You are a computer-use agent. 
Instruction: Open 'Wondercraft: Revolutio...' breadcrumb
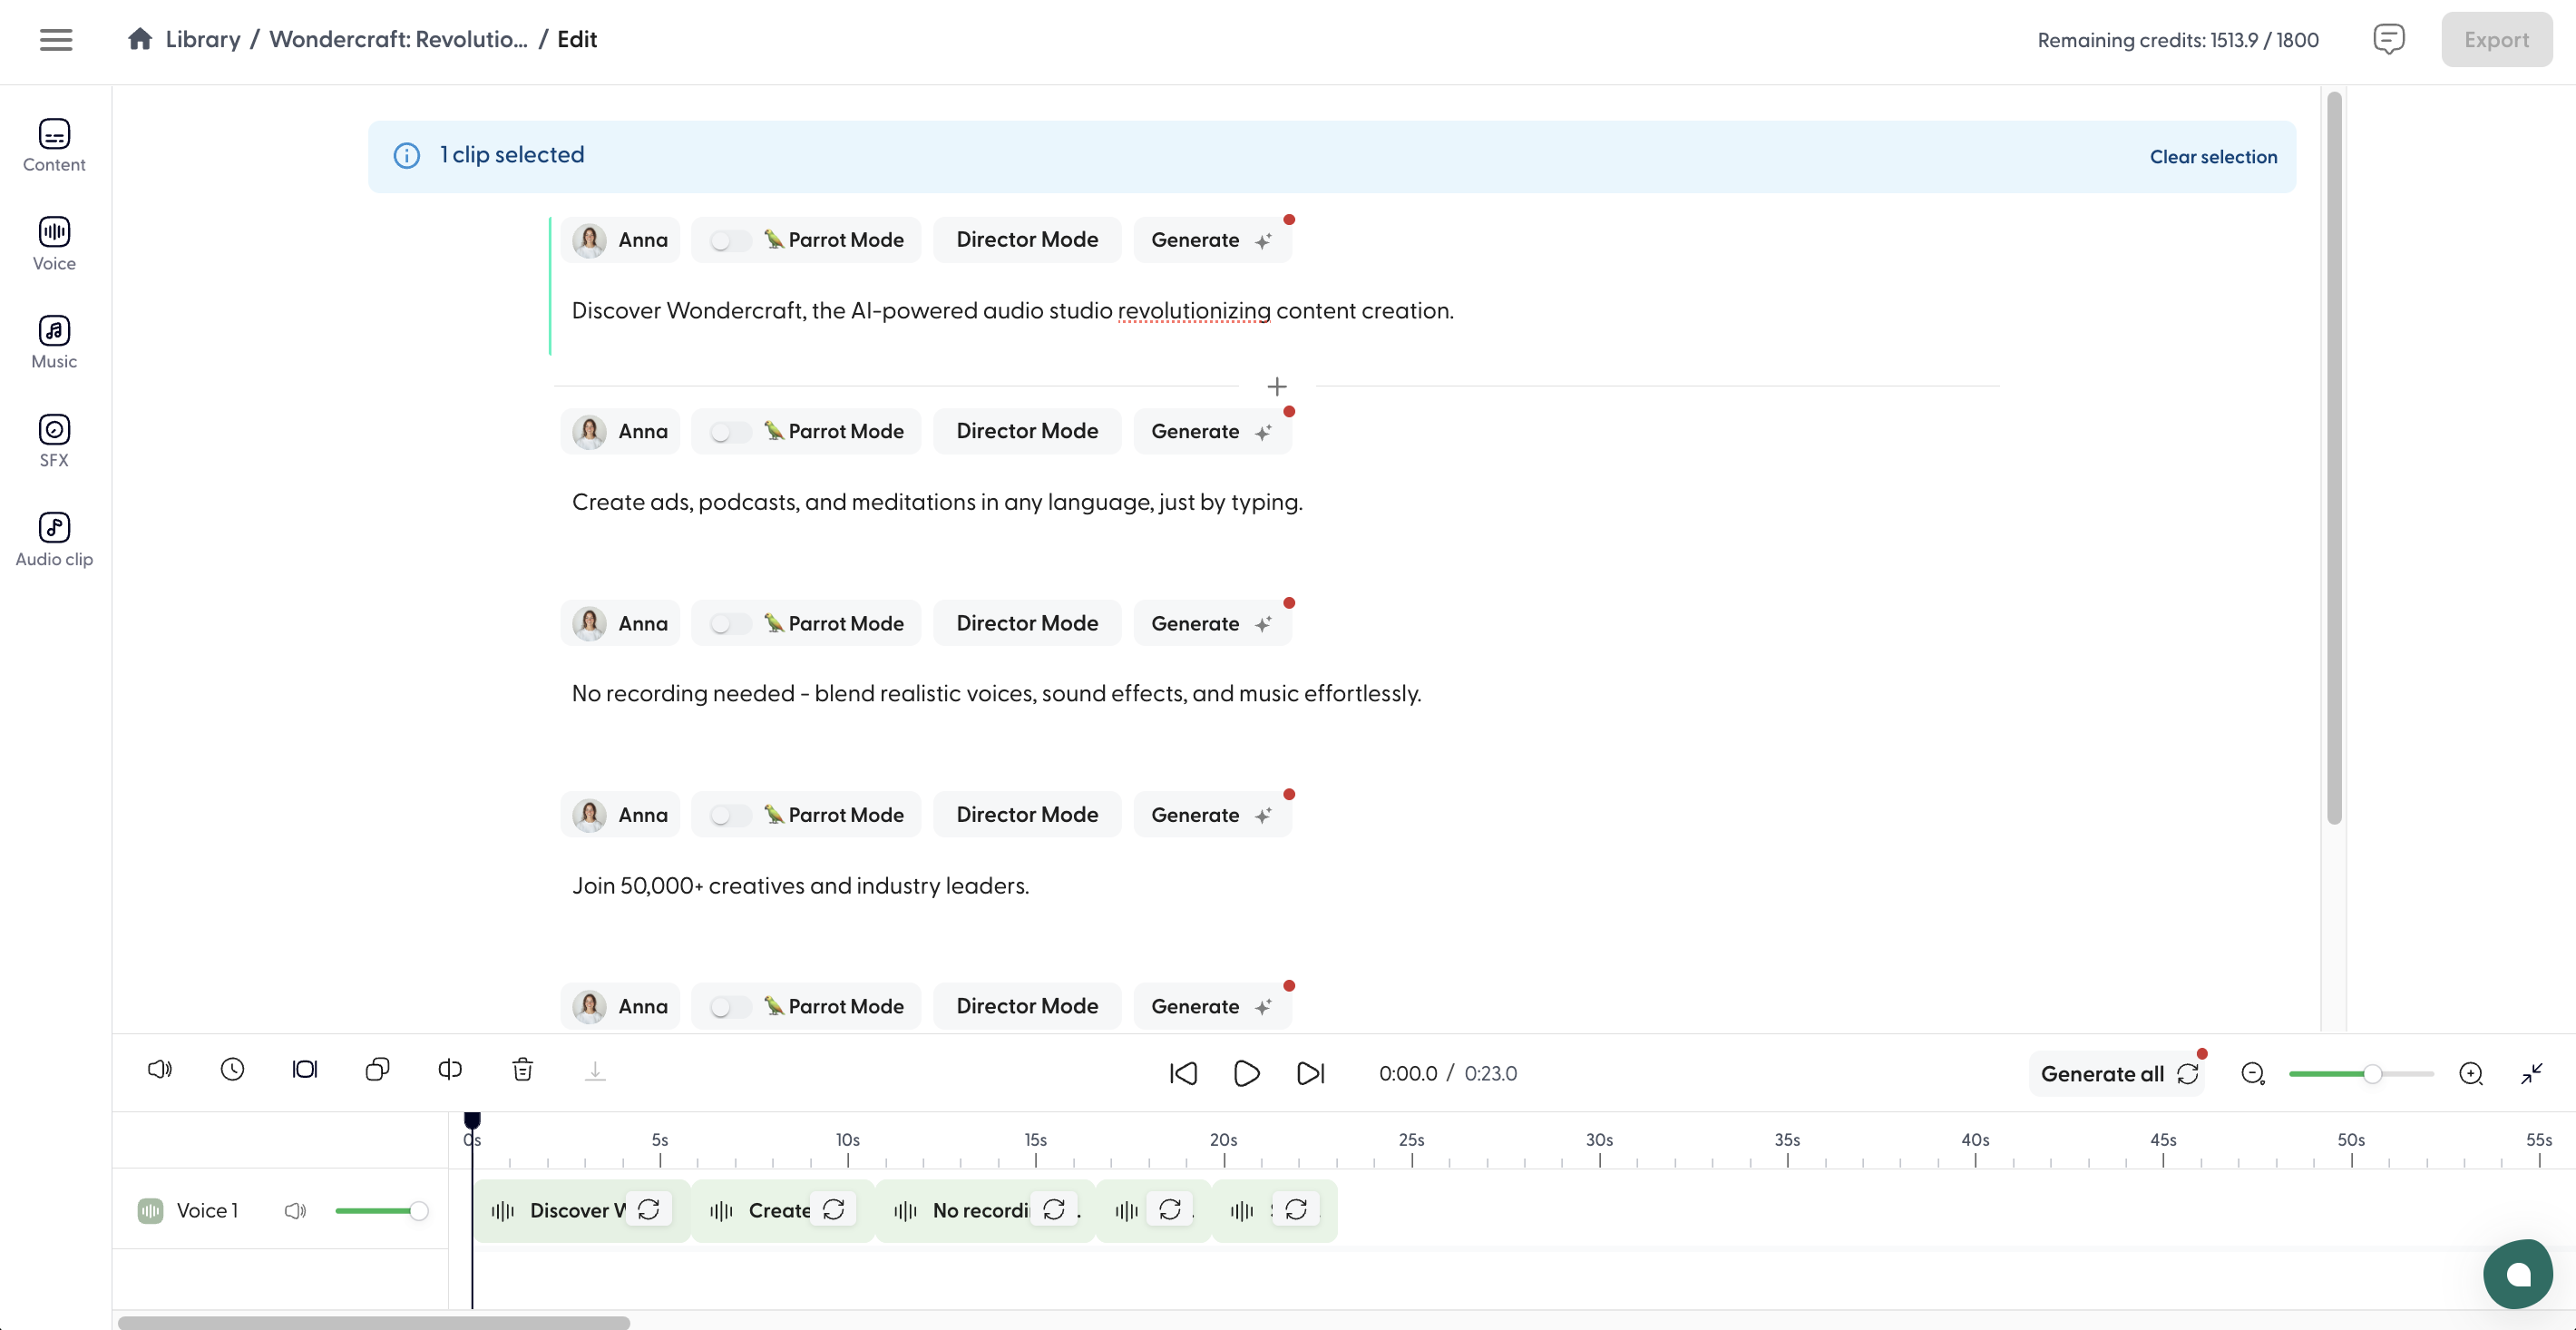[x=398, y=39]
